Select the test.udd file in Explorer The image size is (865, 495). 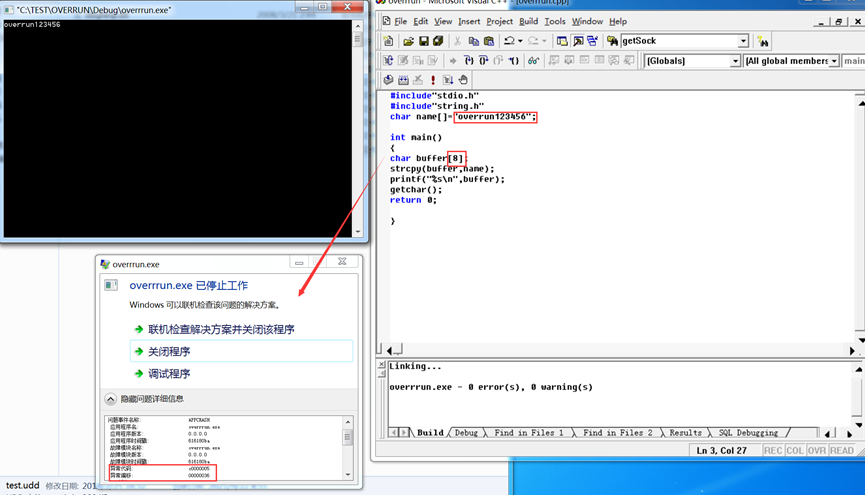point(23,485)
